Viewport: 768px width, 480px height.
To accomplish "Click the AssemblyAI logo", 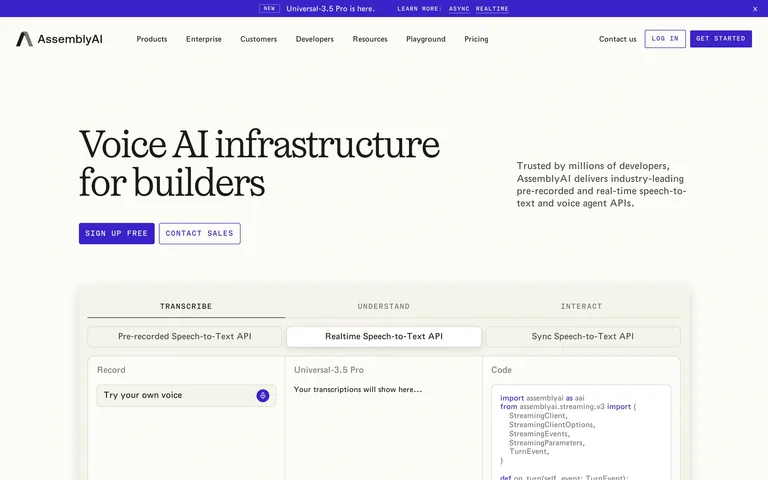I will click(x=59, y=39).
